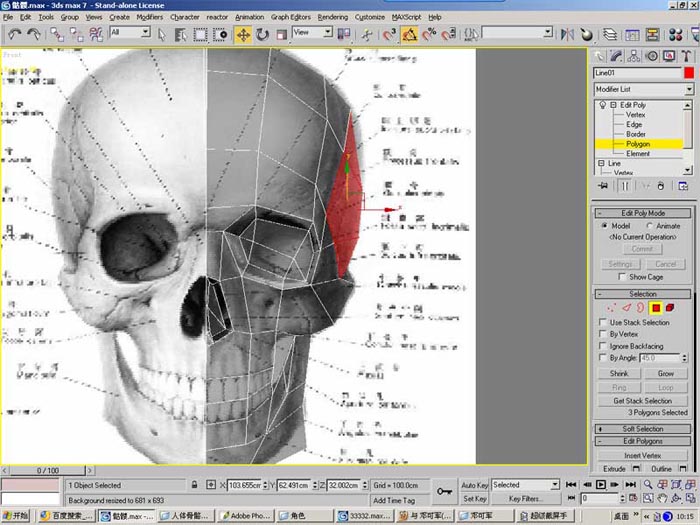Open the Character menu
Screen dimensions: 700x525
coord(185,17)
